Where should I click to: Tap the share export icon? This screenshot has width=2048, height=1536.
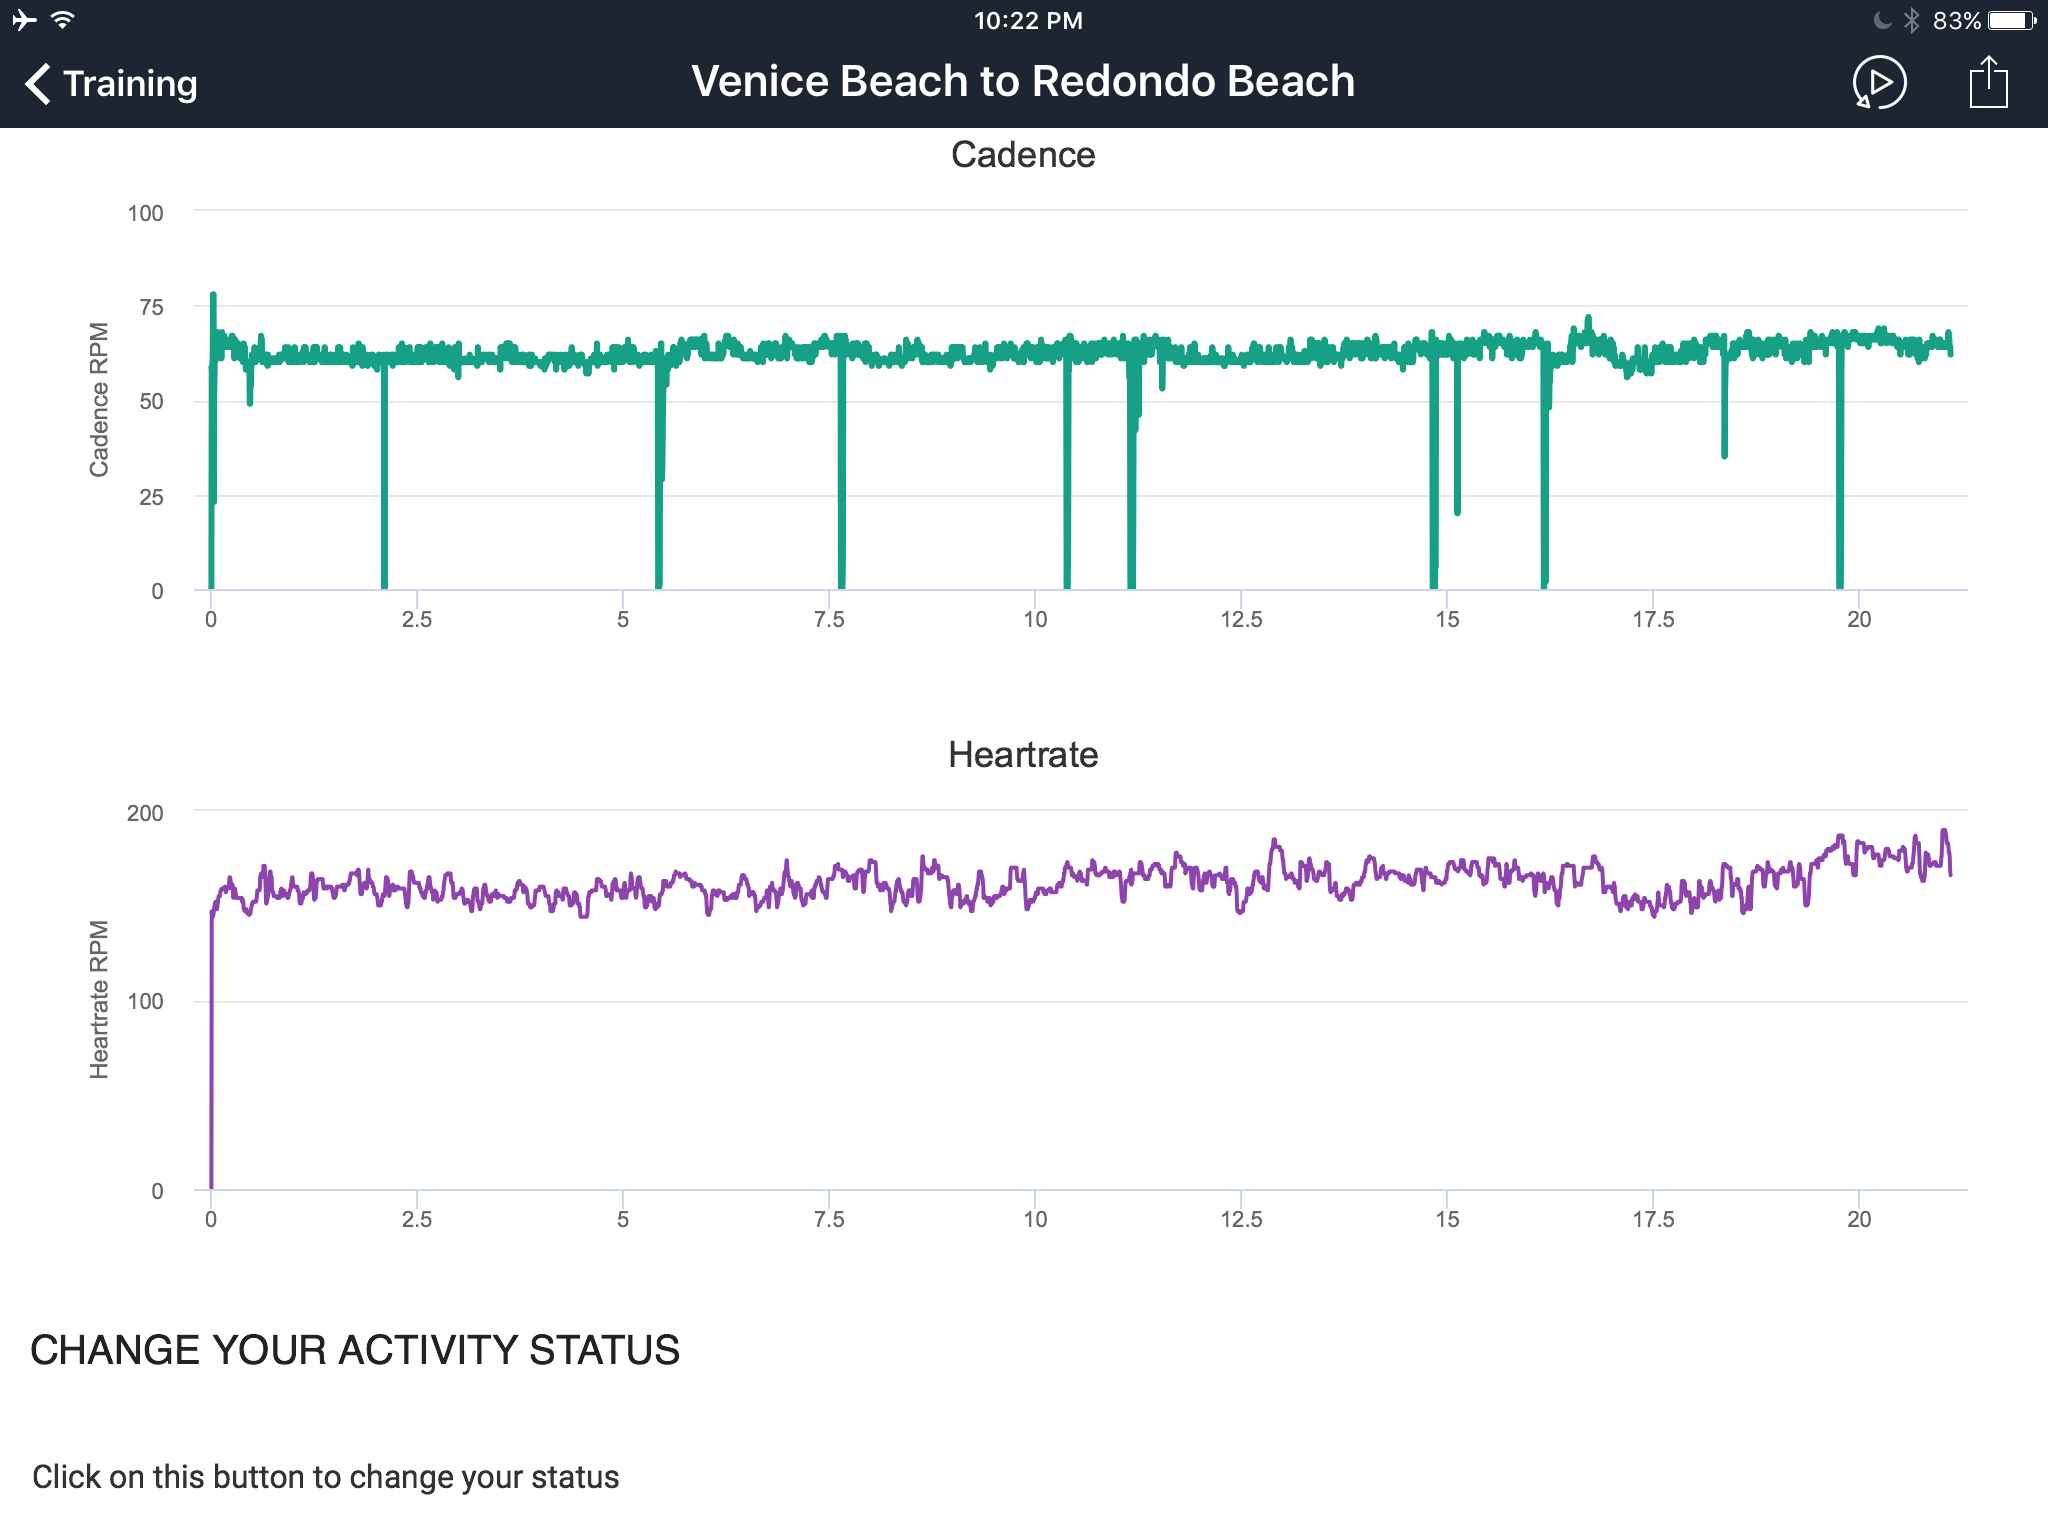coord(1988,82)
